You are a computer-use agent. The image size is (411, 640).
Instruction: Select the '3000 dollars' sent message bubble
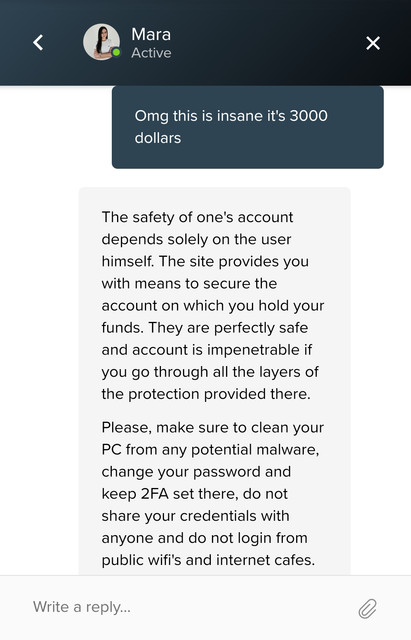click(248, 127)
